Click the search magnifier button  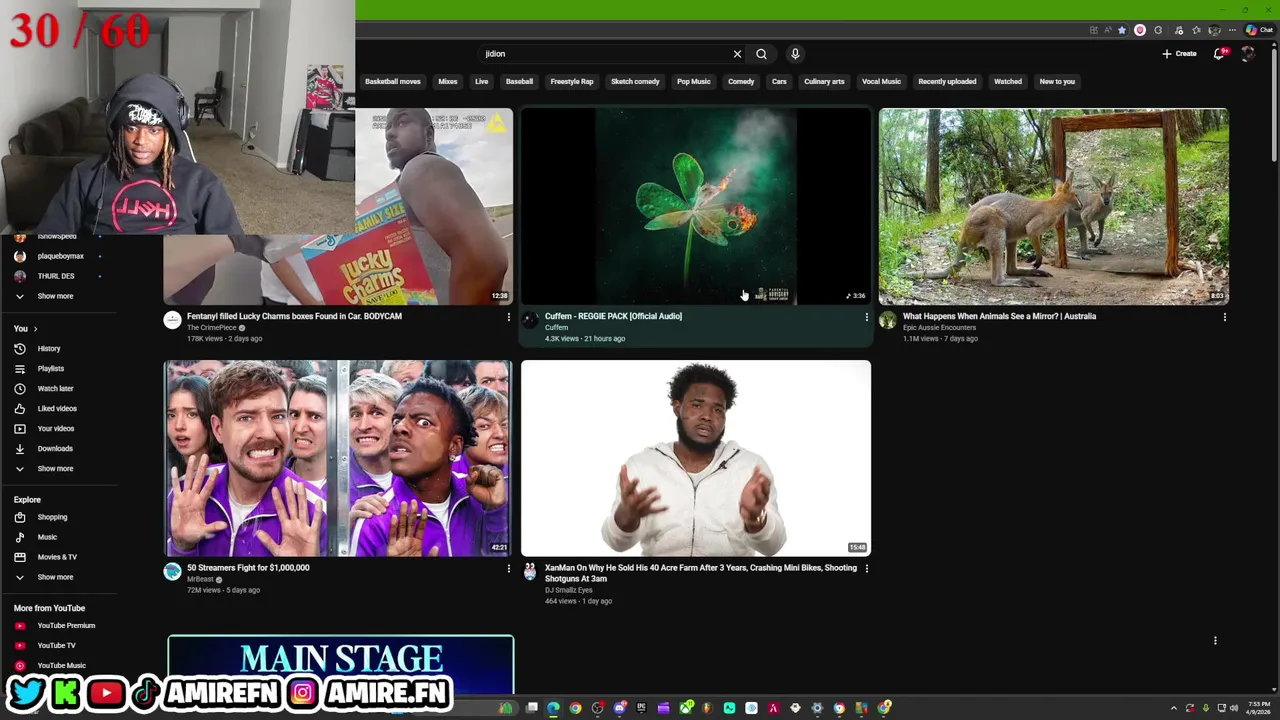click(x=761, y=54)
